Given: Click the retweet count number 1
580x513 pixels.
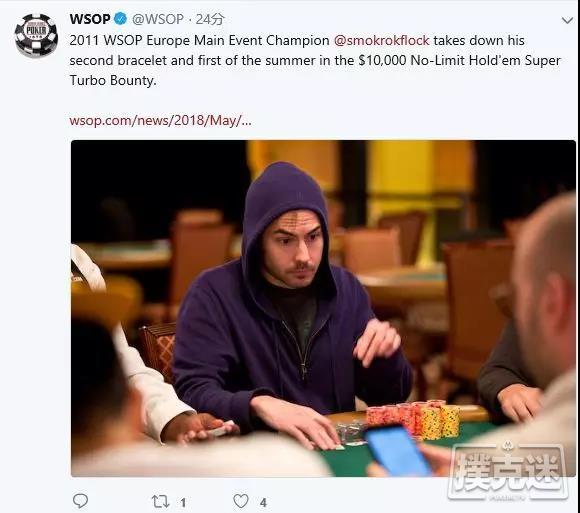Looking at the screenshot, I should [183, 503].
